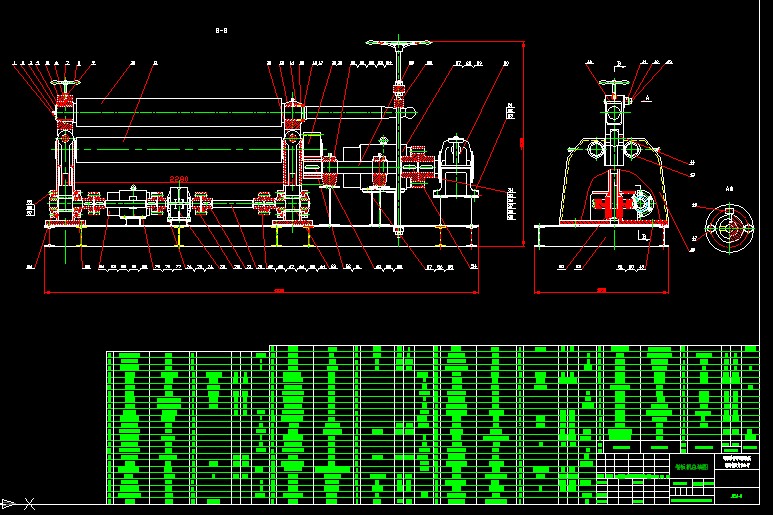
Task: Click the label above the circular detail view
Action: pos(730,189)
